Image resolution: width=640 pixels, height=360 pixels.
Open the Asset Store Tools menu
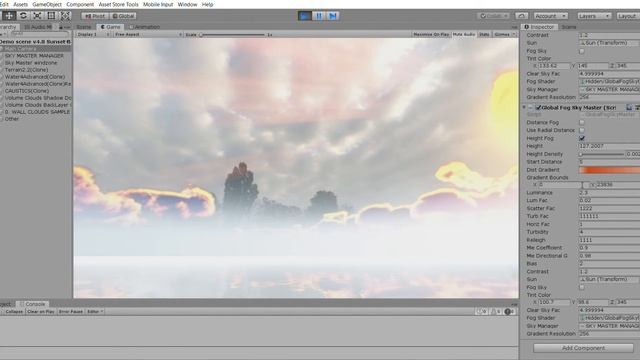[118, 4]
